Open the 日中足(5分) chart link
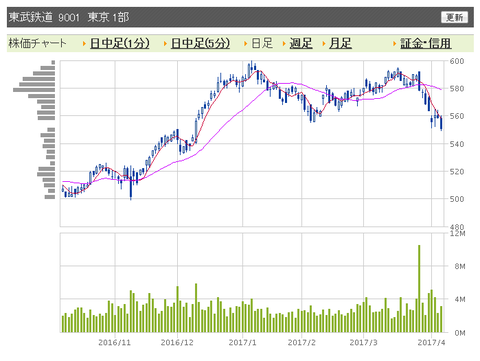This screenshot has height=361, width=480. click(x=200, y=43)
